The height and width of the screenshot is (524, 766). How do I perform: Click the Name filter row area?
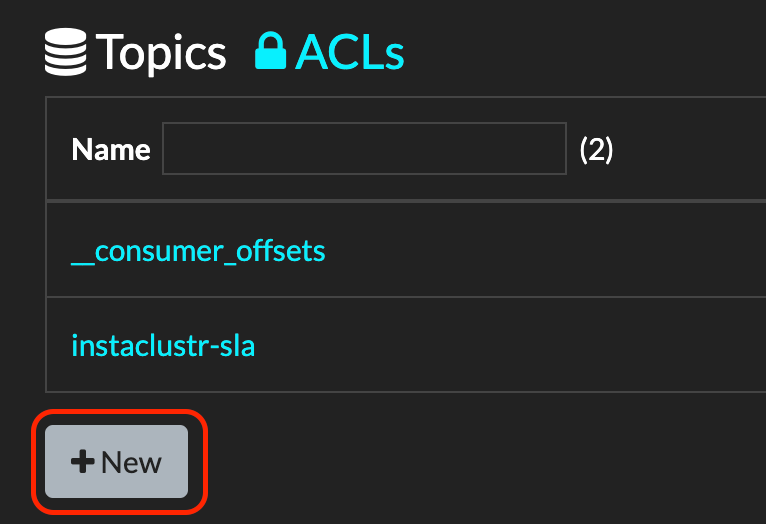point(406,149)
